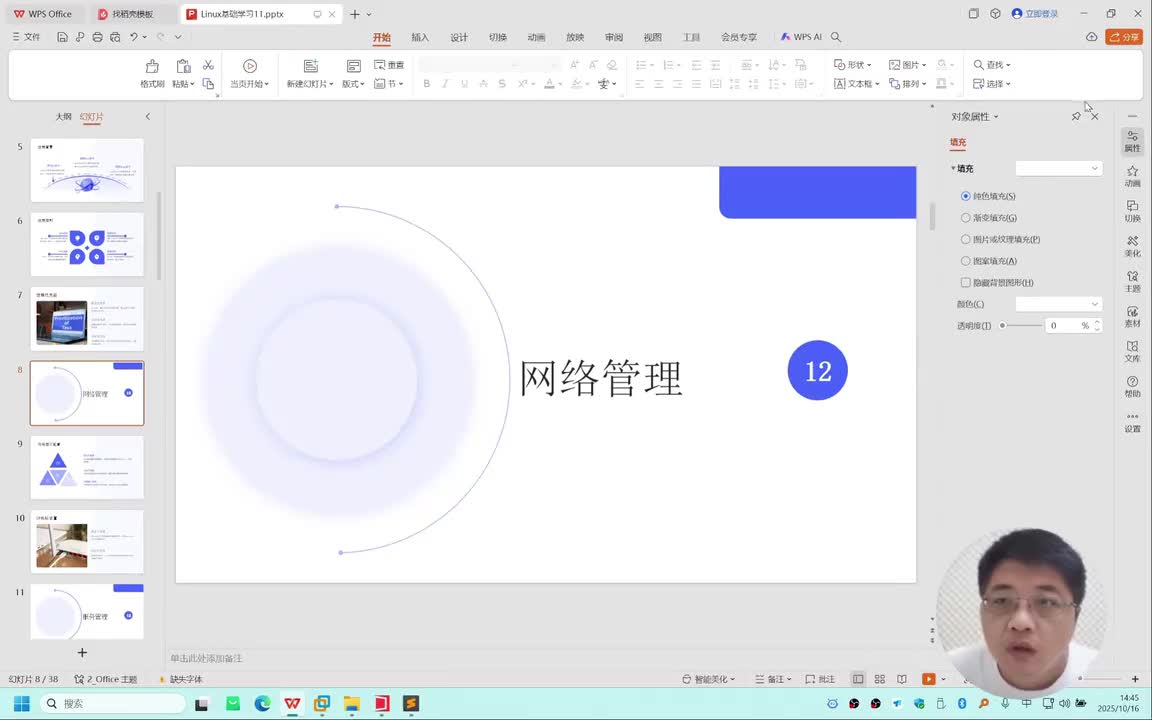Open the 素材 materials sidebar icon

1132,317
